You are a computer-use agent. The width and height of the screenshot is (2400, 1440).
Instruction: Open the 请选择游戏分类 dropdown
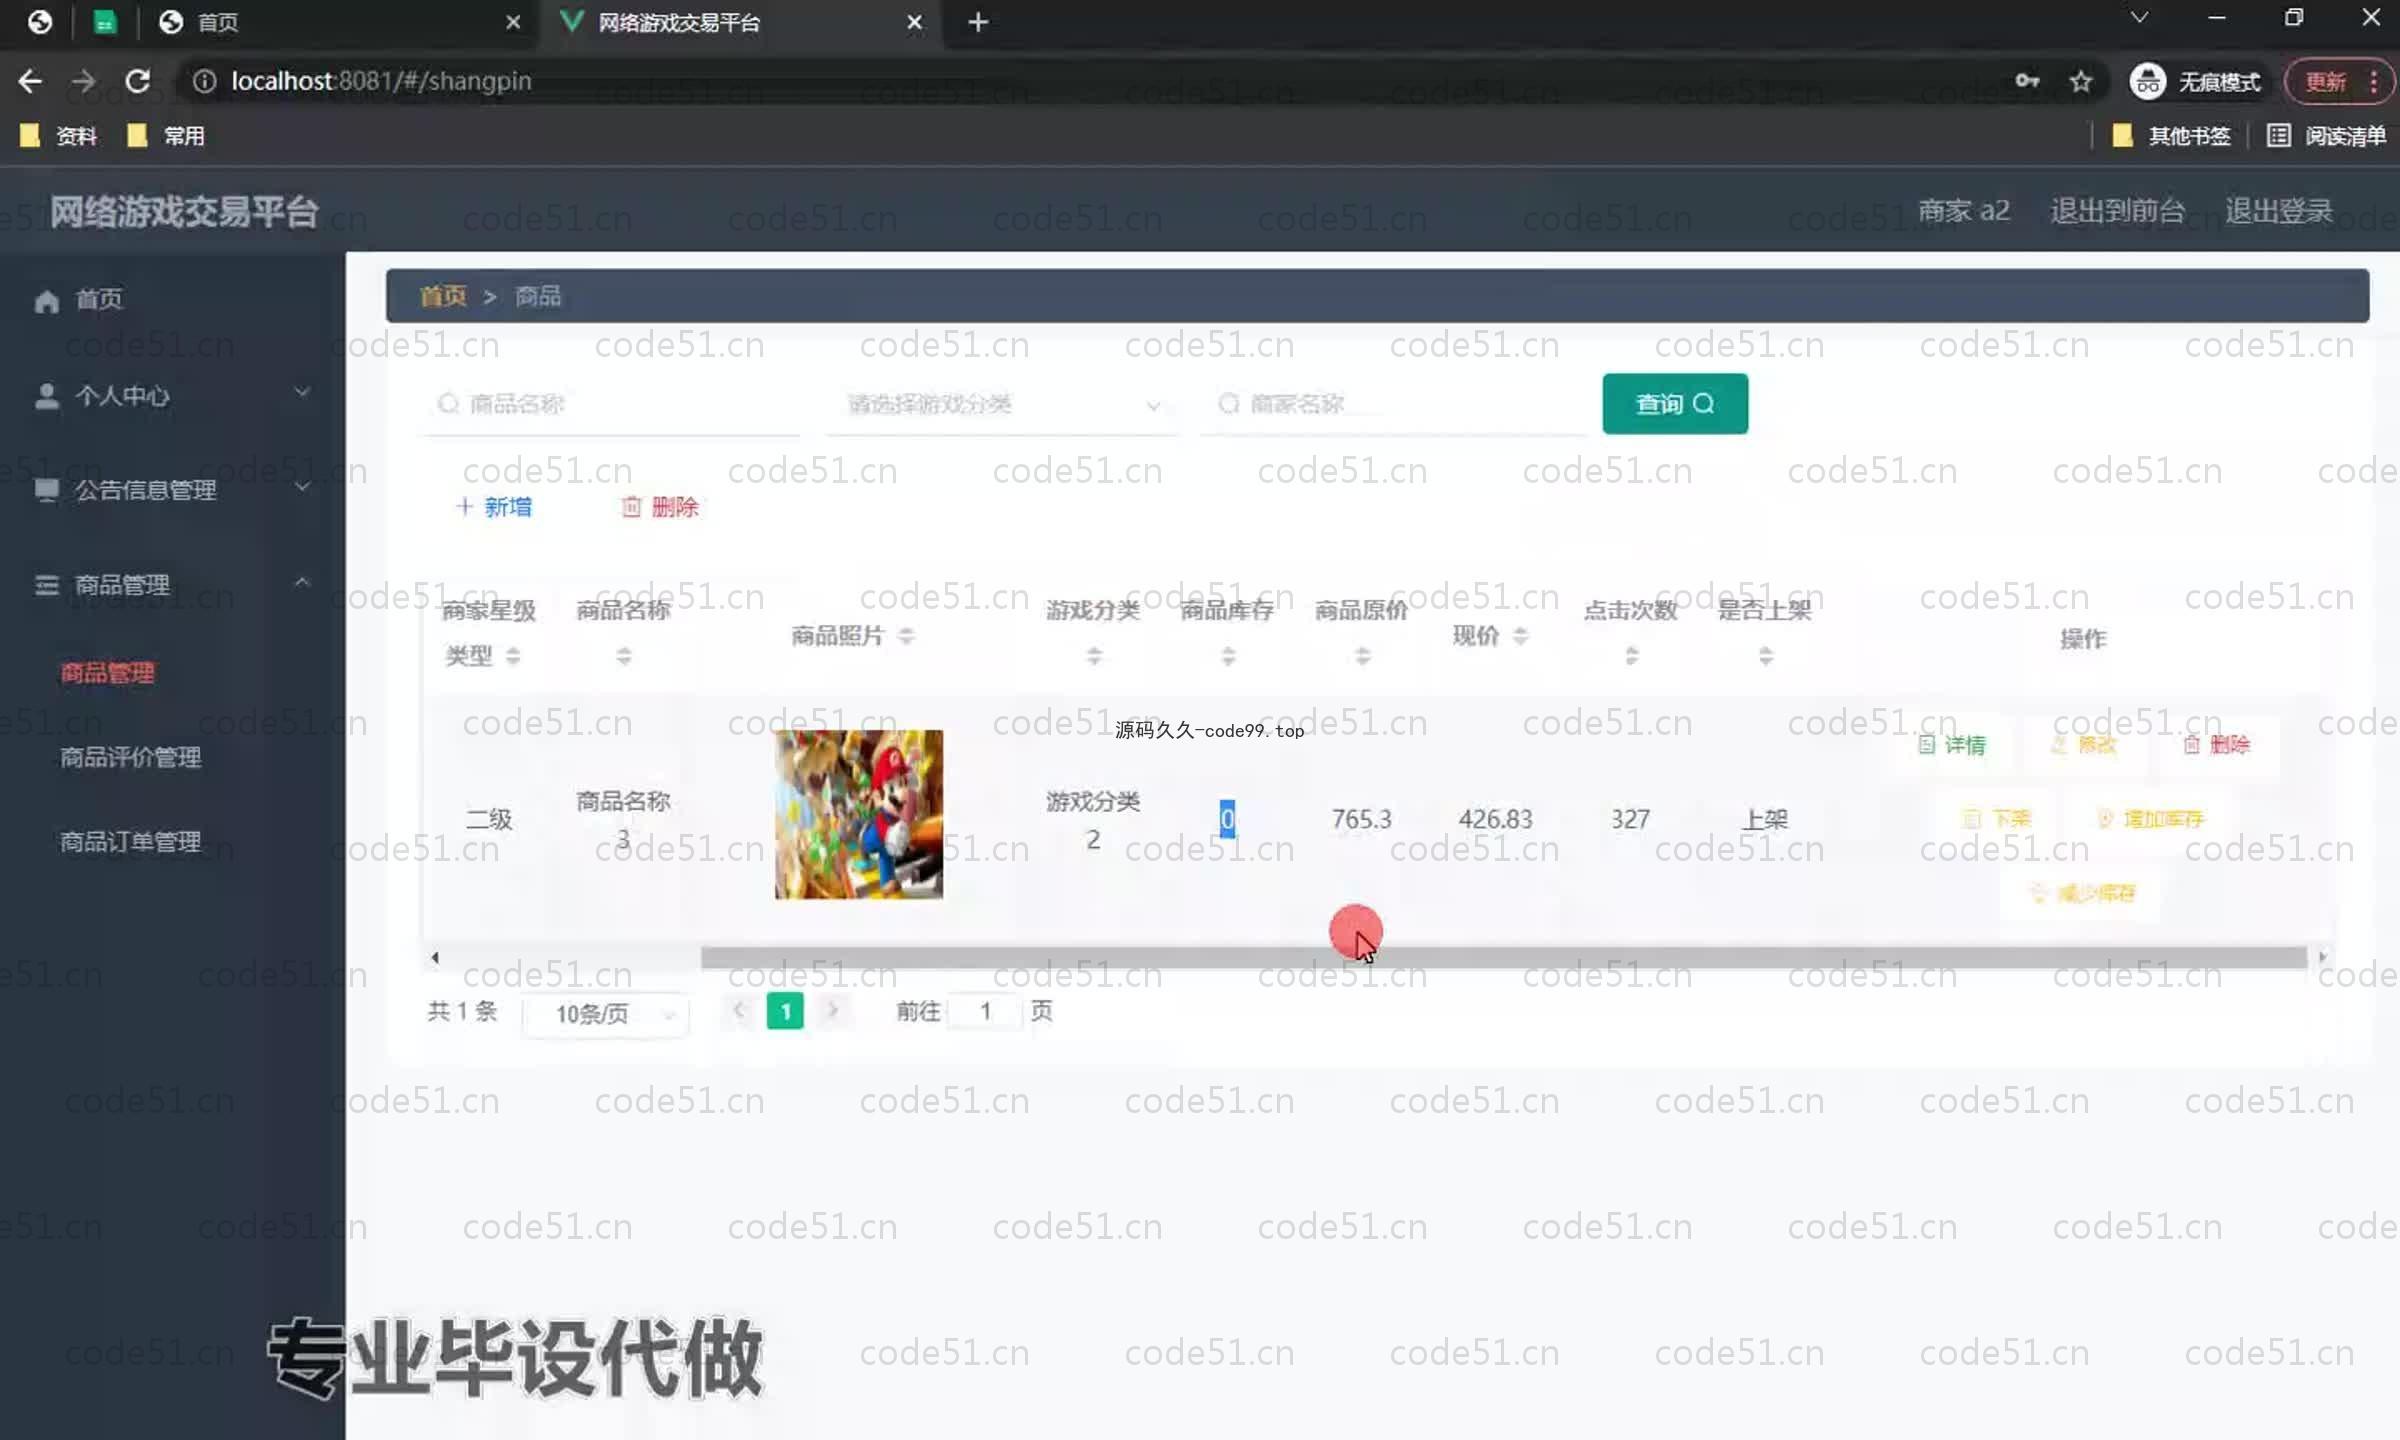(1001, 404)
